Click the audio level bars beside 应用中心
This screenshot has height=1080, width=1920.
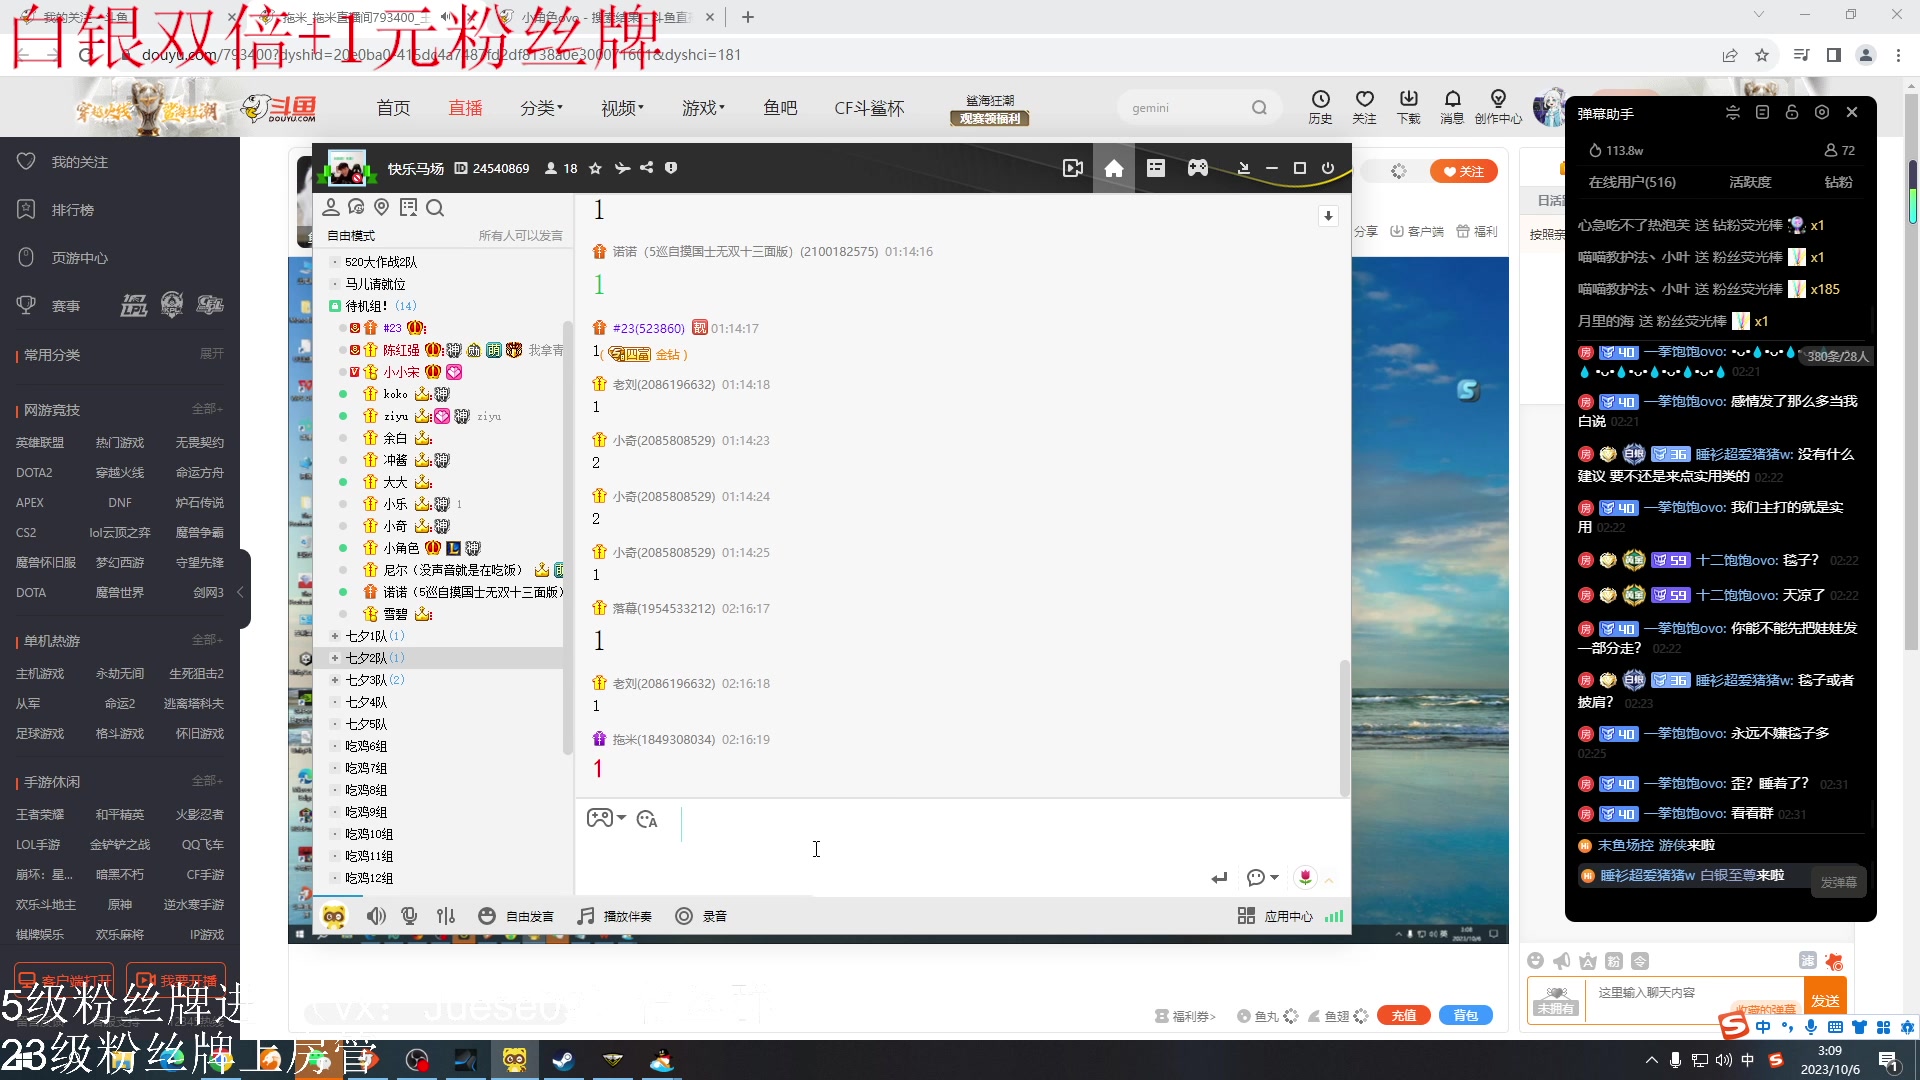point(1333,915)
